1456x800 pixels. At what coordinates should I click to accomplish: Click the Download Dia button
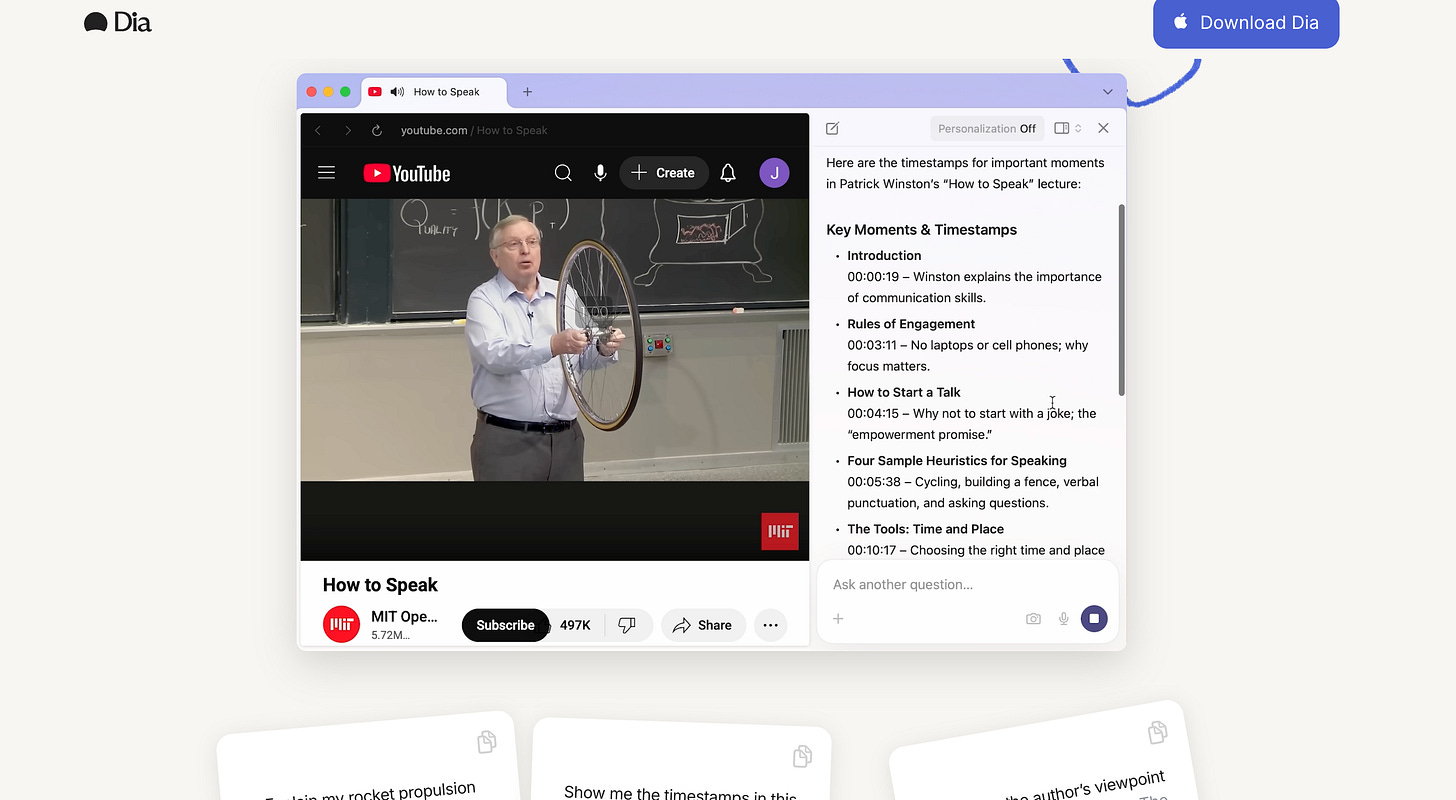1246,22
